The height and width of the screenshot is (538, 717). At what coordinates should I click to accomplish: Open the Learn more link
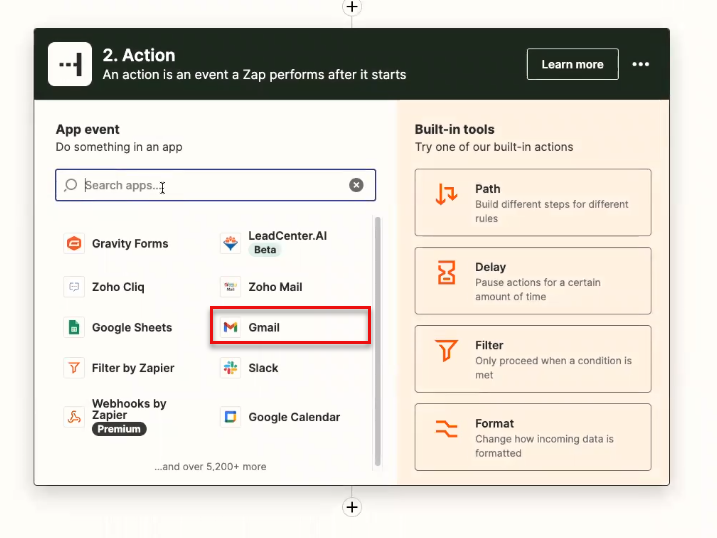tap(572, 64)
